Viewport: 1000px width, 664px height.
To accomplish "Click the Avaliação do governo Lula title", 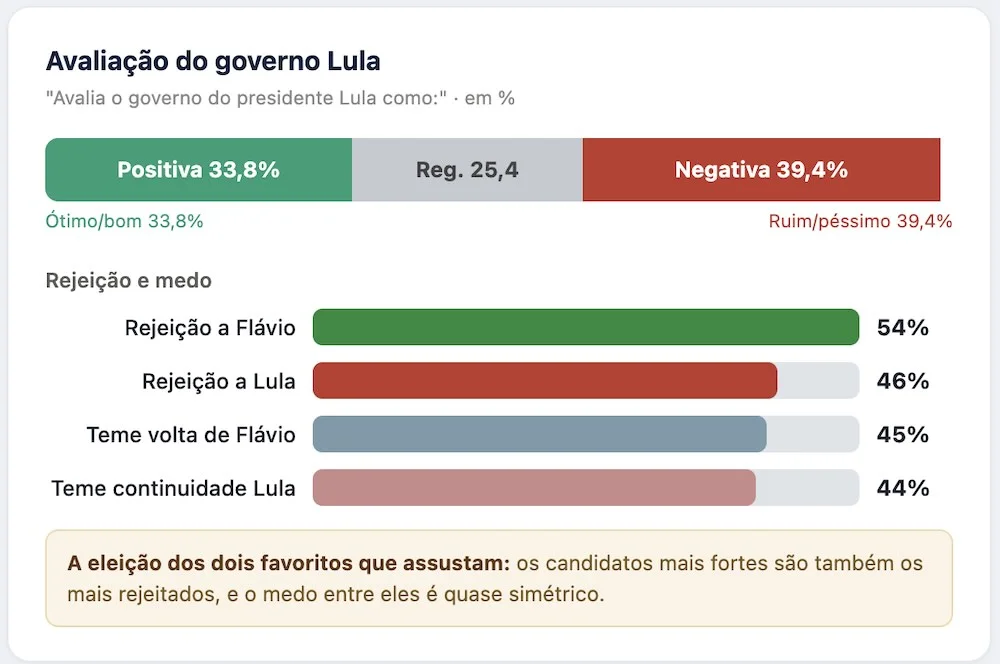I will coord(213,62).
